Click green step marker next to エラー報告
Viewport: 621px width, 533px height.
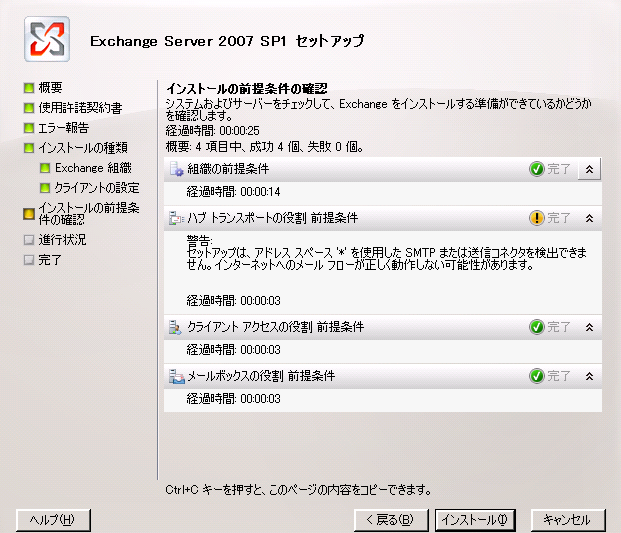[29, 128]
